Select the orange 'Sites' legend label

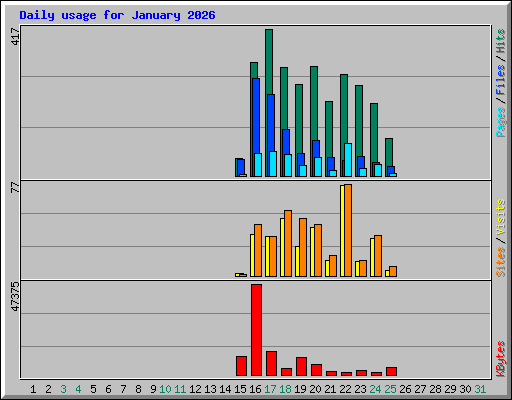tap(501, 262)
